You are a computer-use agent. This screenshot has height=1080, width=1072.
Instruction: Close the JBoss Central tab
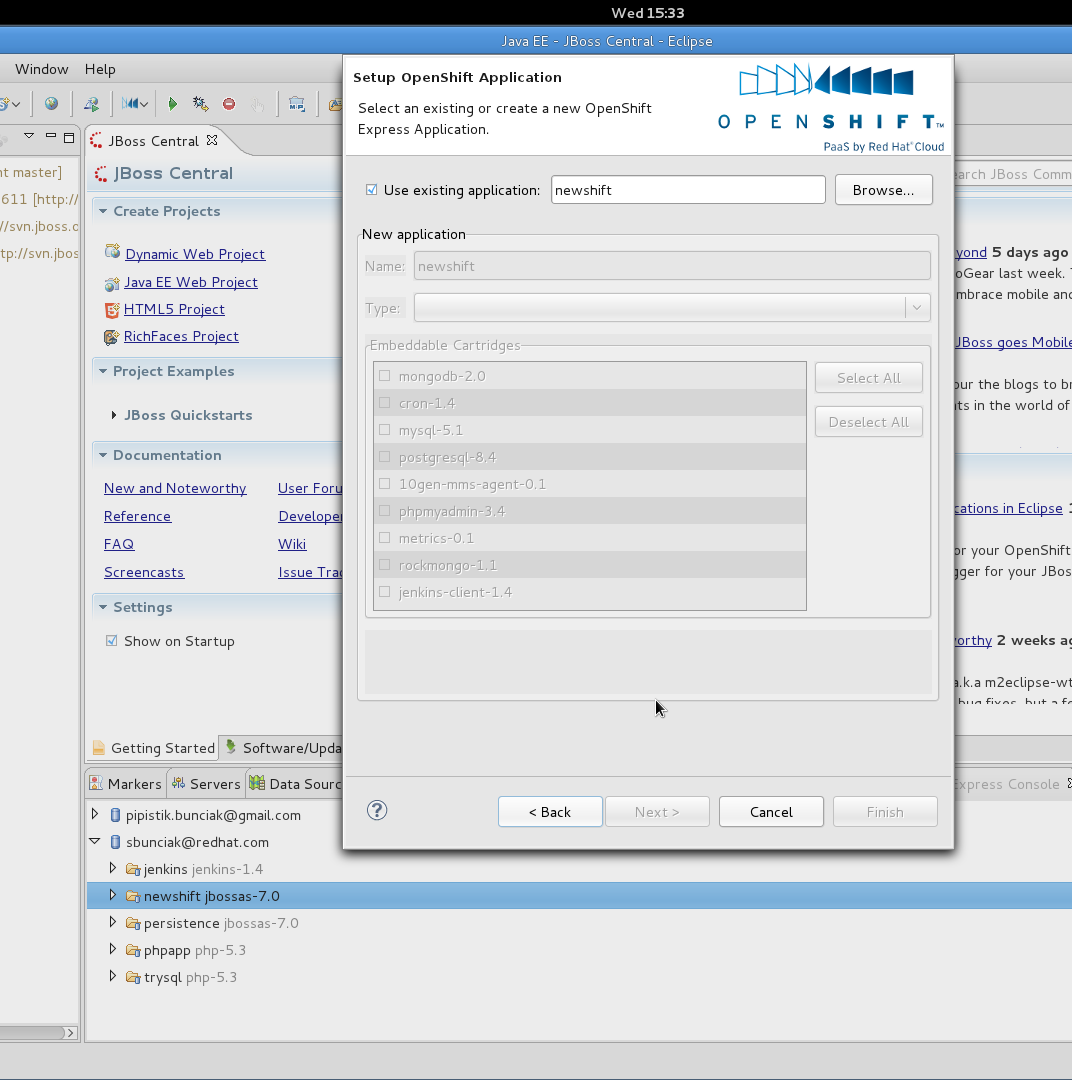[212, 140]
